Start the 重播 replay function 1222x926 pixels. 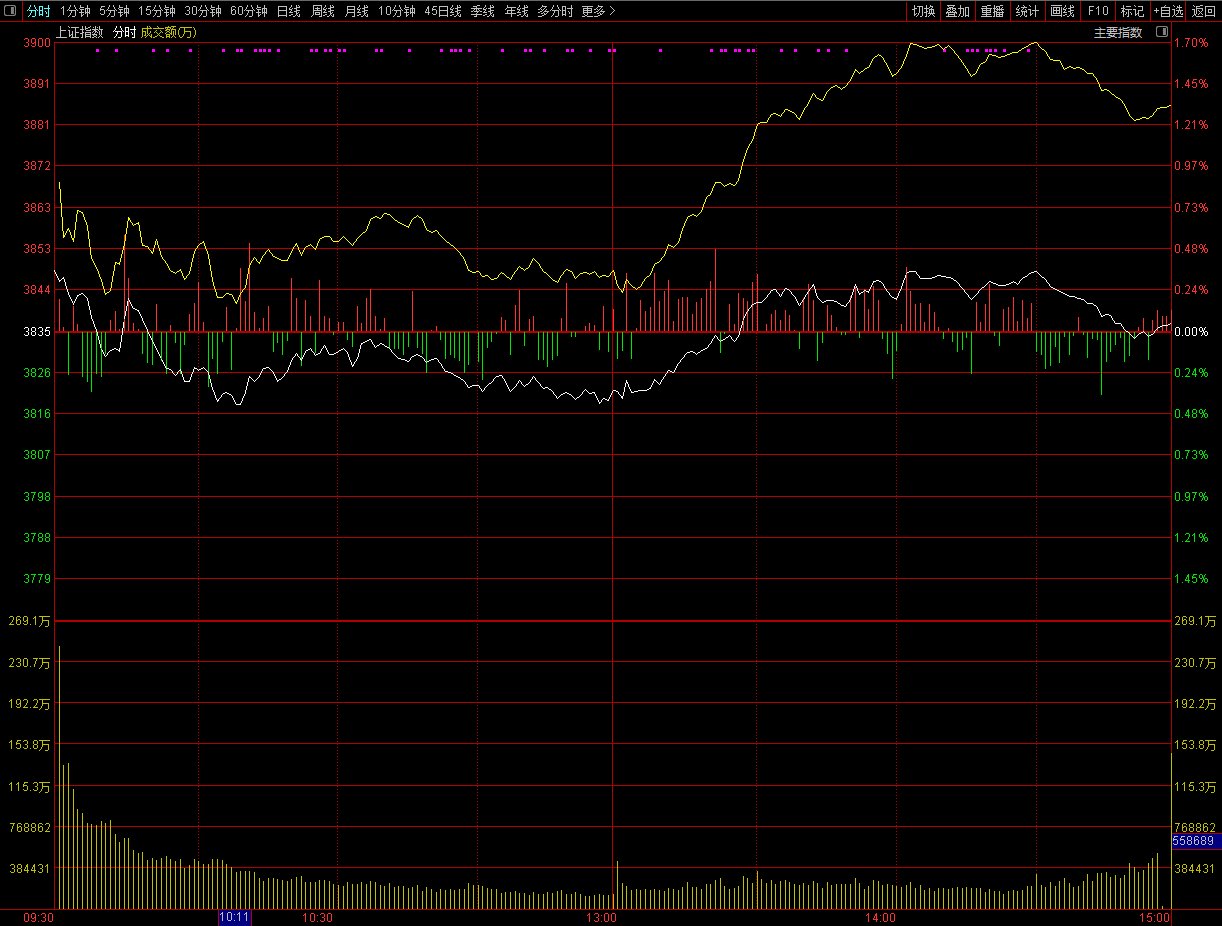[992, 11]
